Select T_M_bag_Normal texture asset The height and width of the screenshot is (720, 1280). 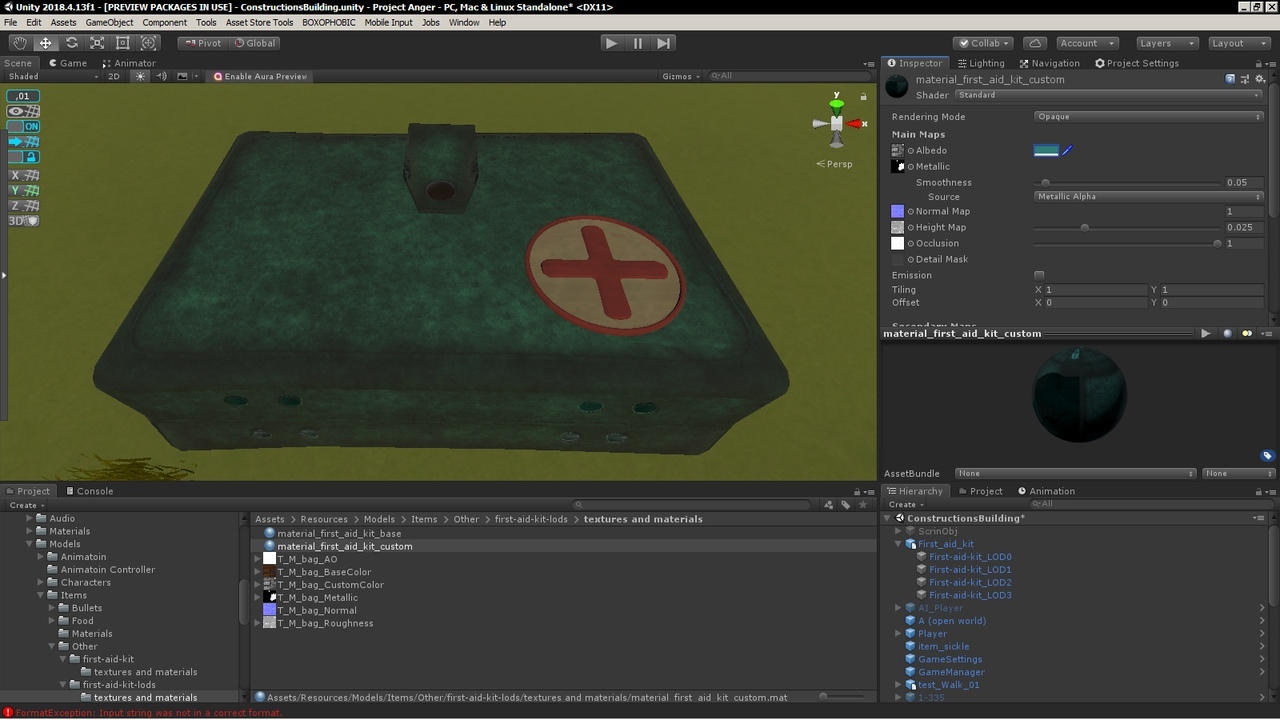click(x=316, y=610)
